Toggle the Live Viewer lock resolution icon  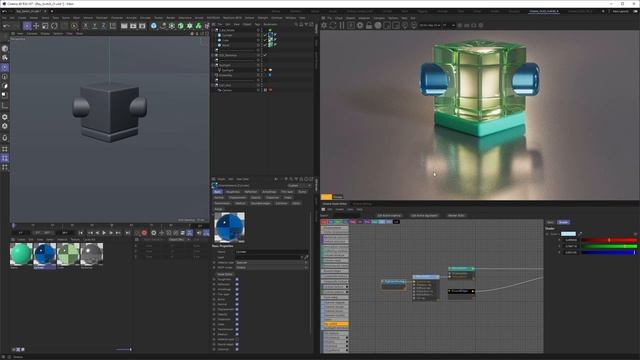(369, 25)
